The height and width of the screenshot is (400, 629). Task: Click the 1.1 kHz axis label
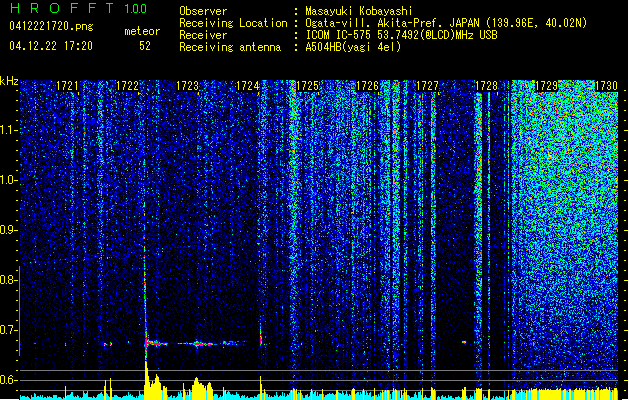click(x=8, y=130)
